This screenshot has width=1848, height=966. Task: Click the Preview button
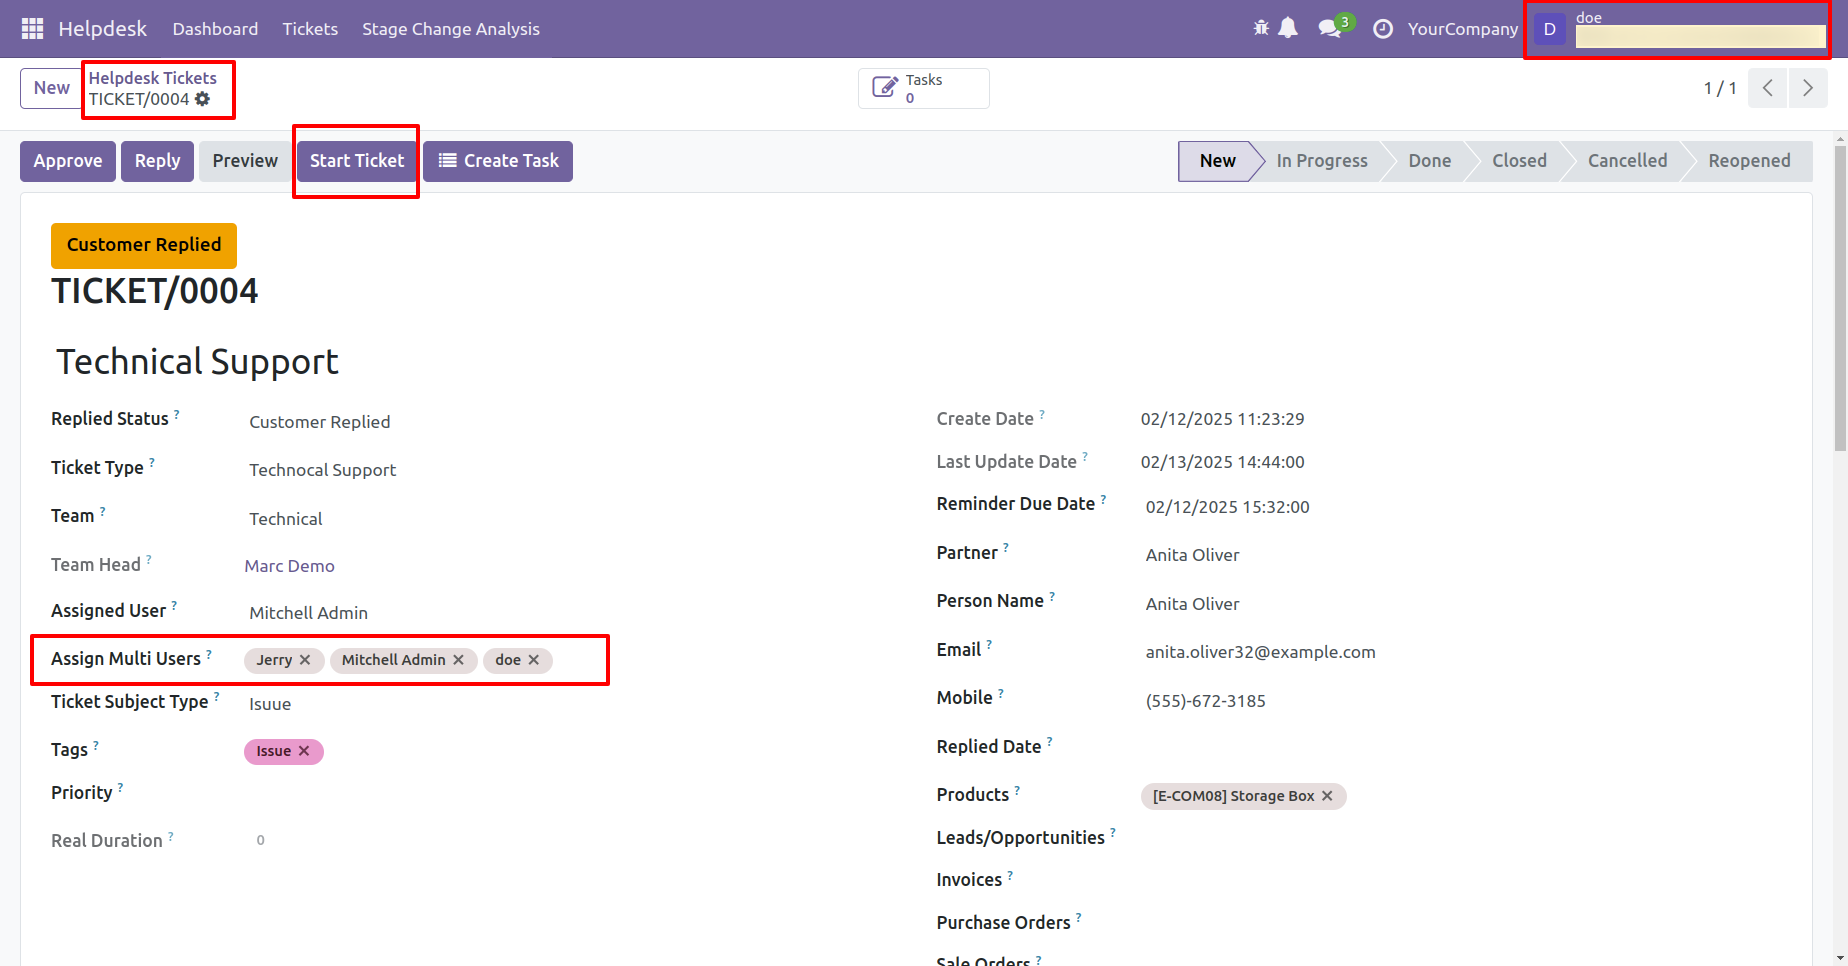245,161
